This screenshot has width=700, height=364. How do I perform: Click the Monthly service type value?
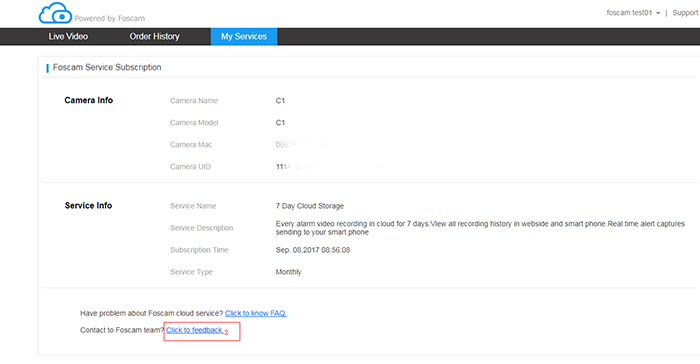(x=288, y=272)
